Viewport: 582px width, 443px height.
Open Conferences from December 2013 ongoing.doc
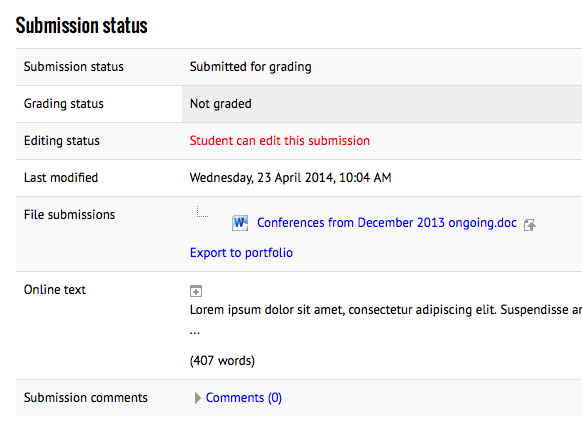(387, 223)
